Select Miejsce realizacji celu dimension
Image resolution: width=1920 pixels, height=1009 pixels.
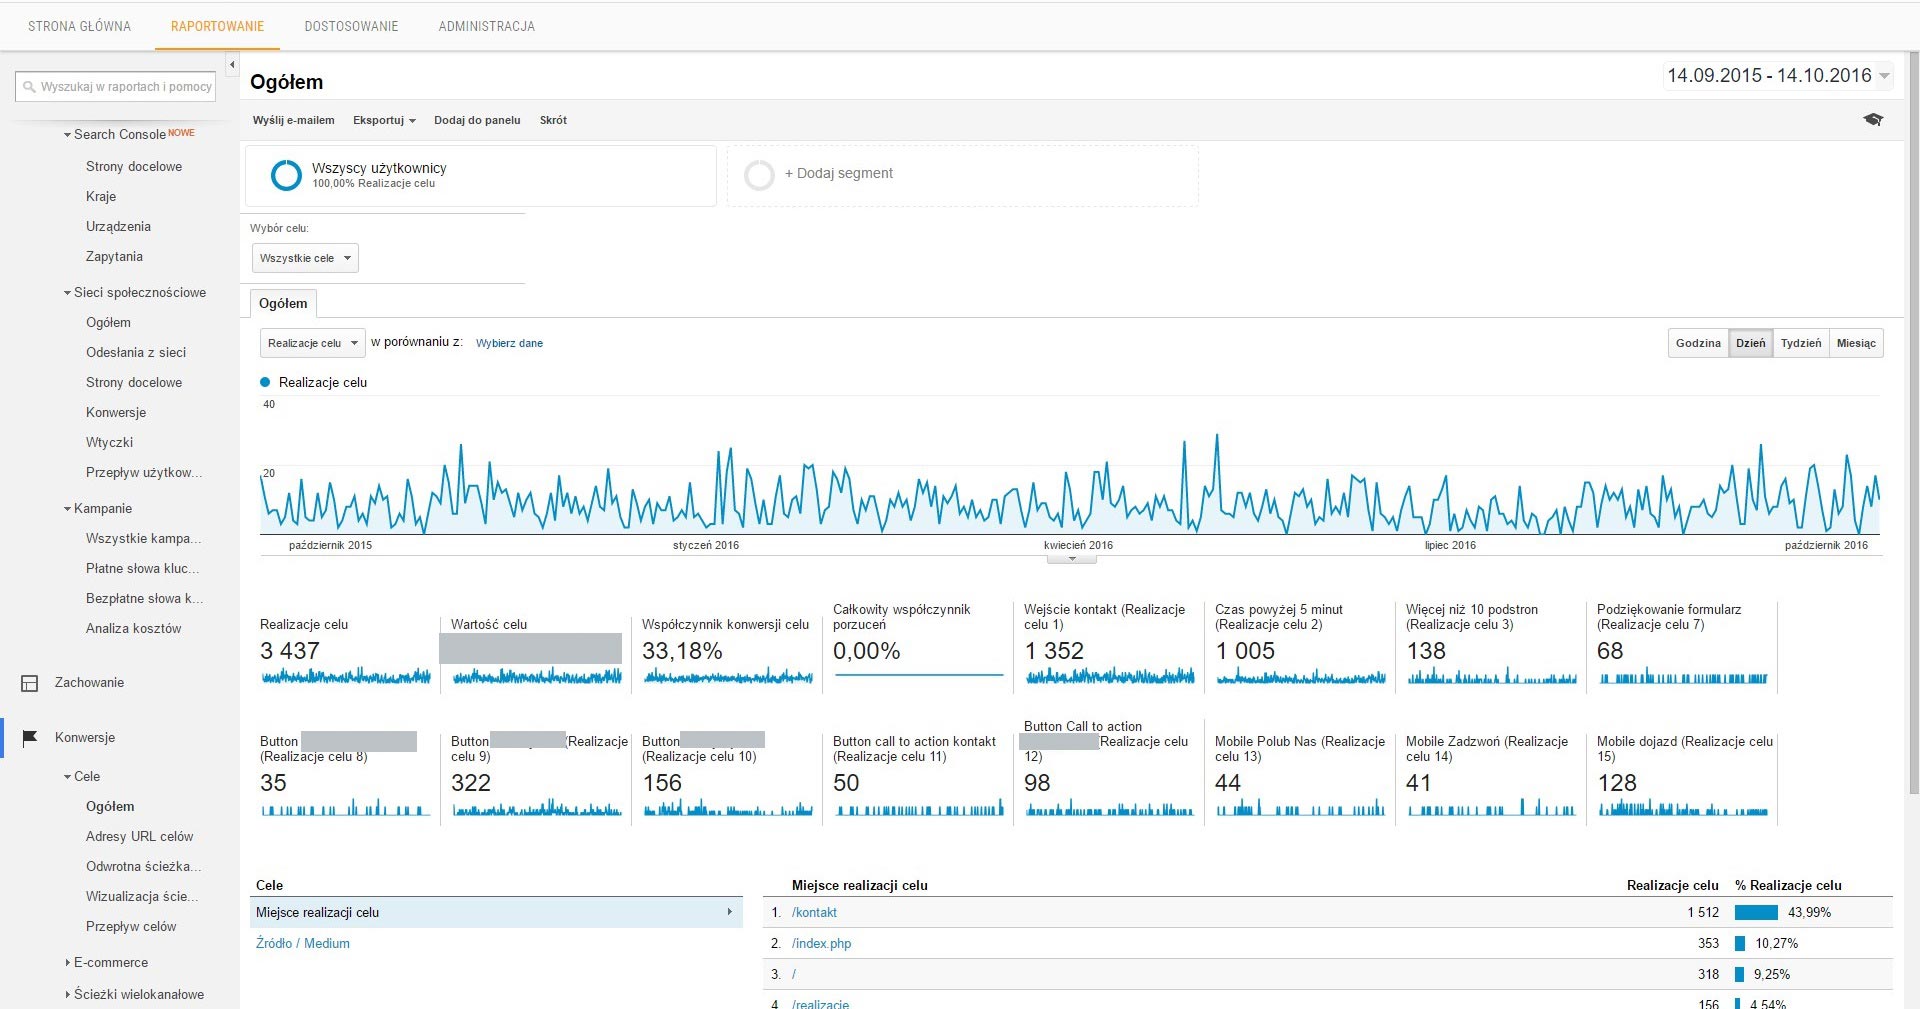(496, 912)
